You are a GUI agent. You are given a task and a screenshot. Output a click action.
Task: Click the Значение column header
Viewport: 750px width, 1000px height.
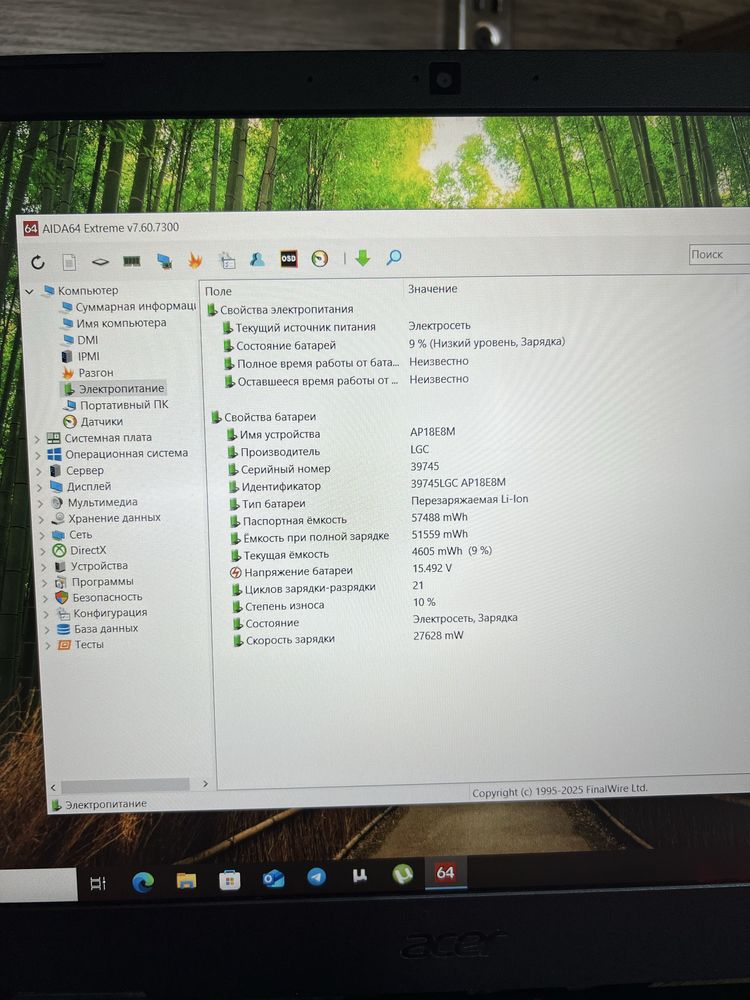pos(433,289)
